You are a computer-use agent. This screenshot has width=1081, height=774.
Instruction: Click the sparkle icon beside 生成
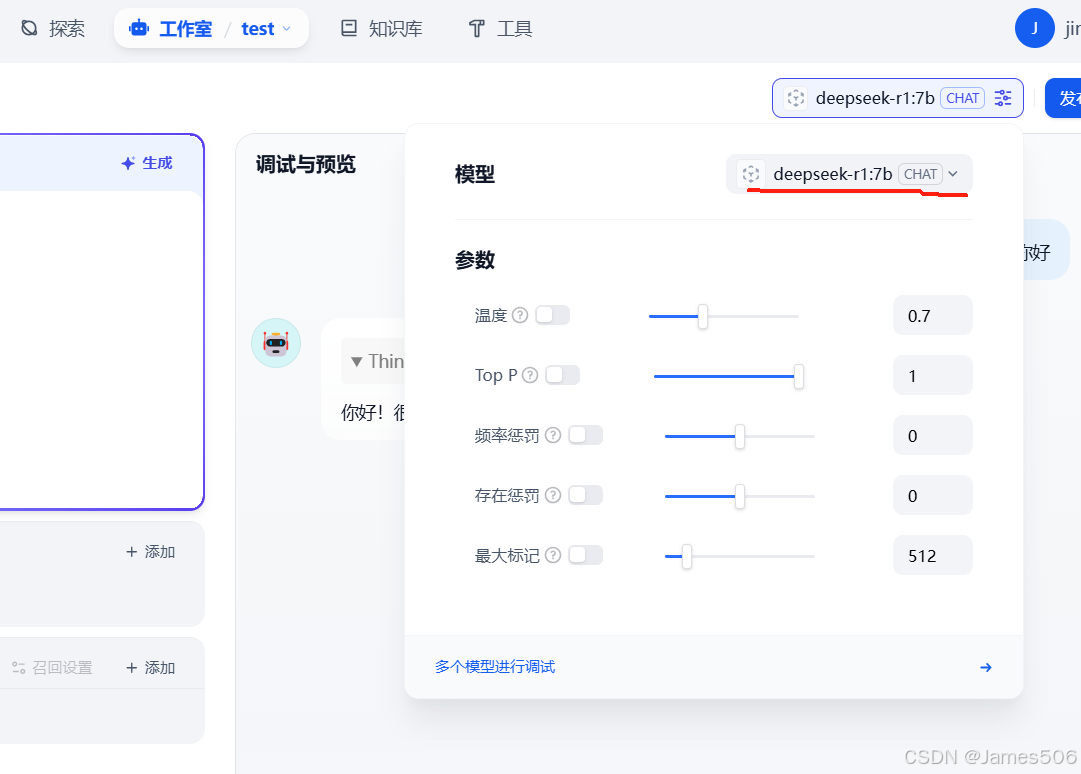point(128,163)
